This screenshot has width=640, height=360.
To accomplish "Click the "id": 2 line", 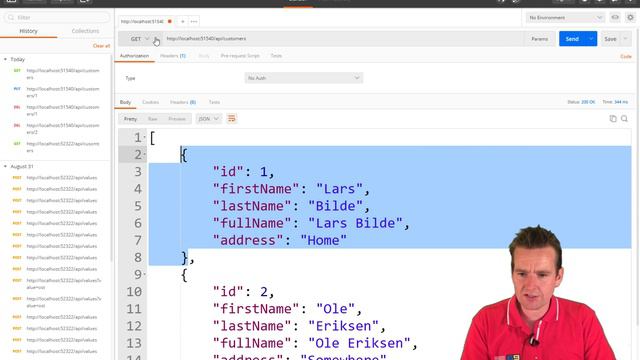I will tap(244, 292).
